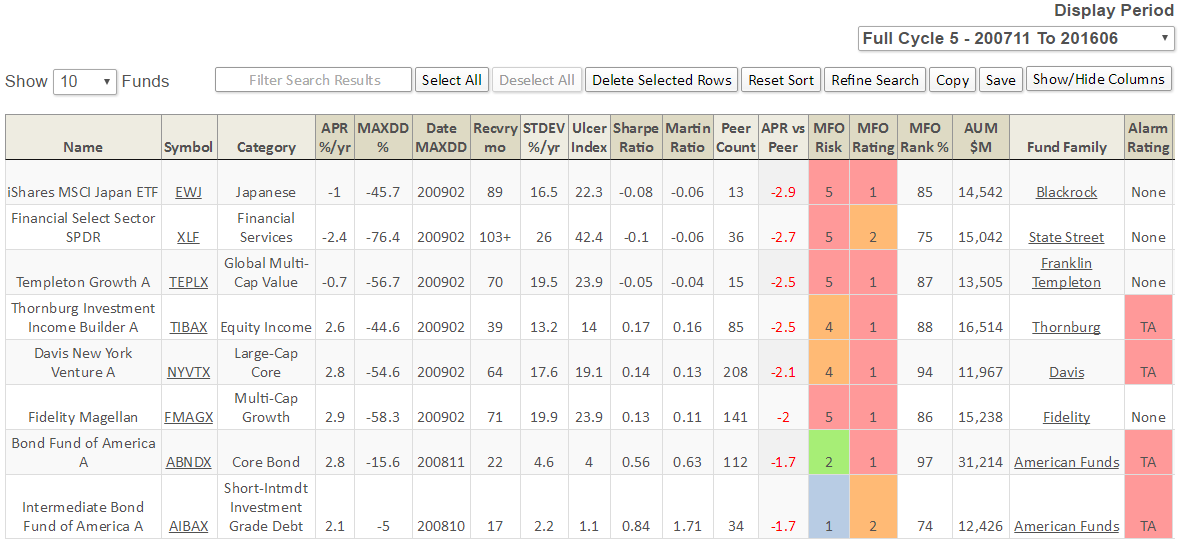1180x539 pixels.
Task: Sort by the AUM $M column header
Action: pos(981,137)
